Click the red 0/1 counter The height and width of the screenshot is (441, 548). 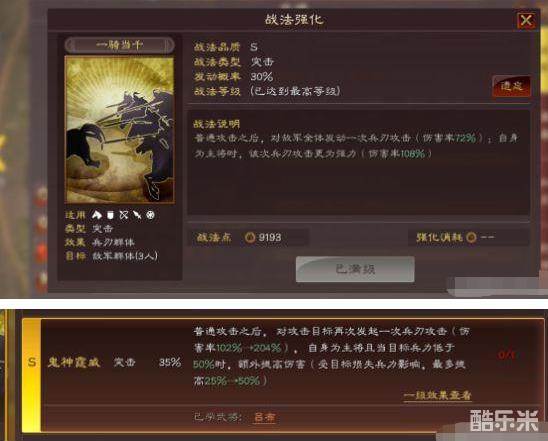506,355
